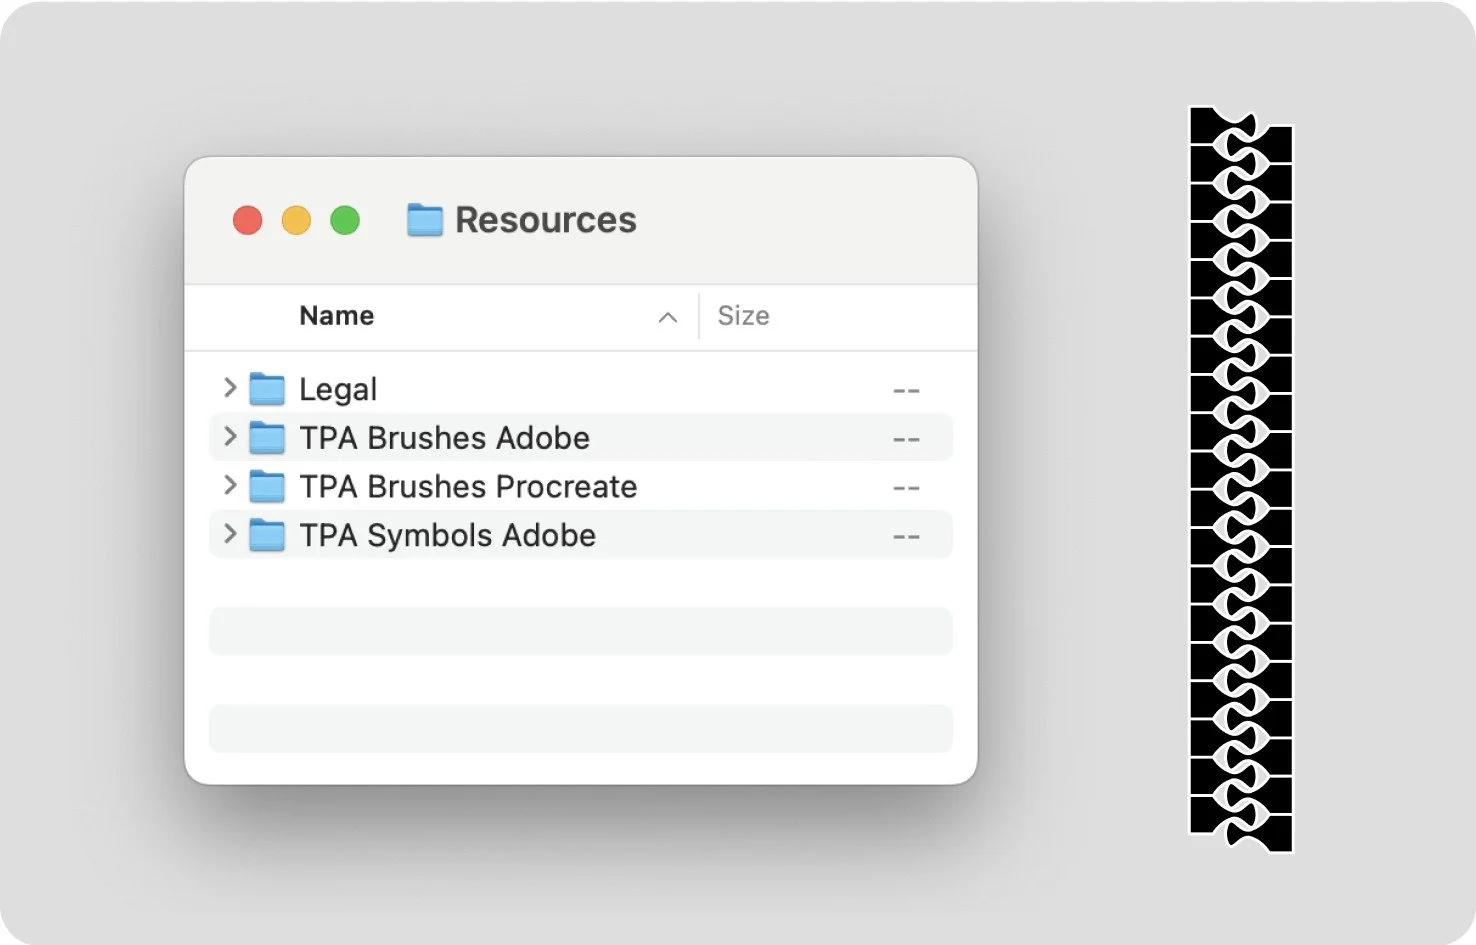1476x945 pixels.
Task: Click the Resources window title text
Action: 545,220
